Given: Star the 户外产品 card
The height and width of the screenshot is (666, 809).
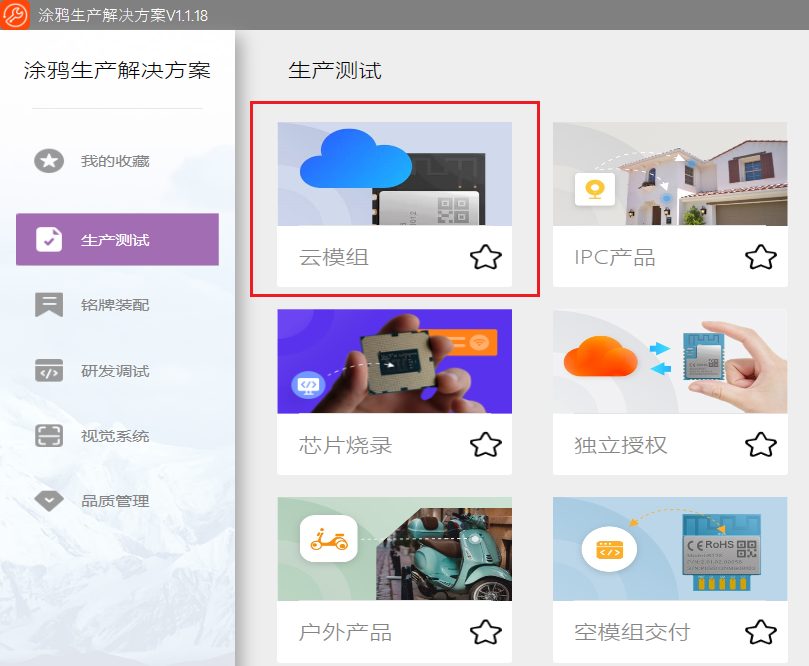Looking at the screenshot, I should [486, 632].
